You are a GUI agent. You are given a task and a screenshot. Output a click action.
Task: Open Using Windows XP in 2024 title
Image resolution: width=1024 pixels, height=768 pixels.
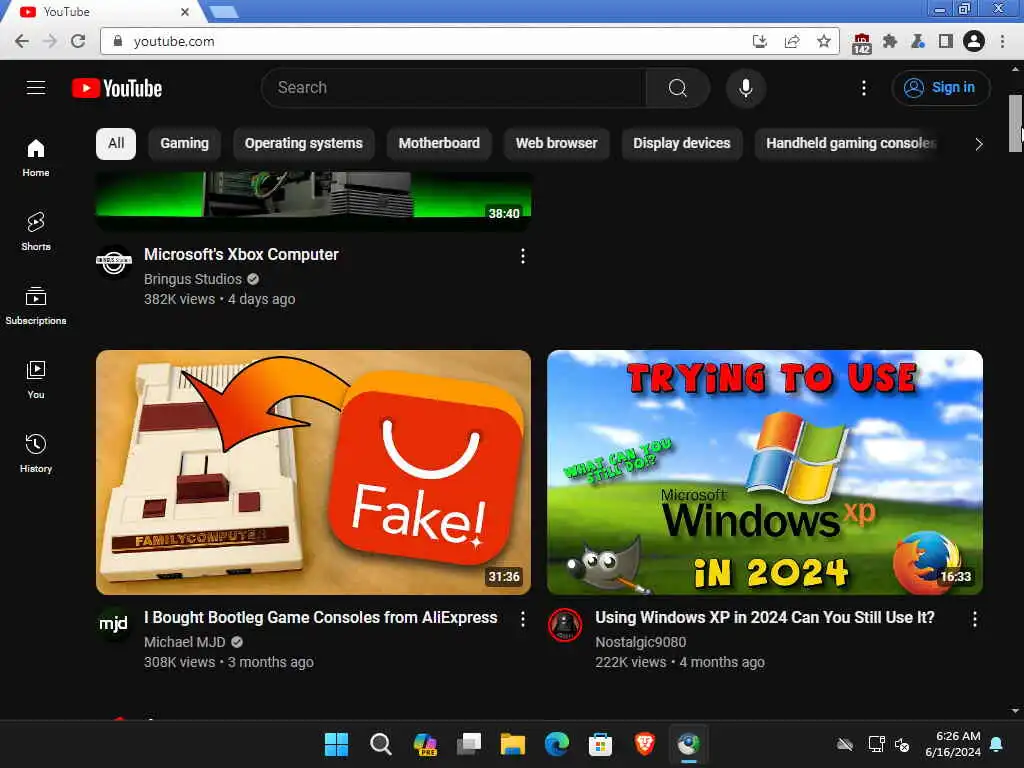pos(765,618)
